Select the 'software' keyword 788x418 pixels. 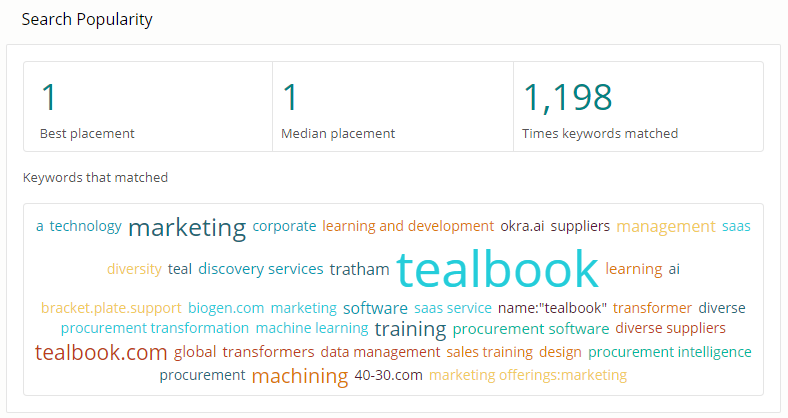pos(375,308)
